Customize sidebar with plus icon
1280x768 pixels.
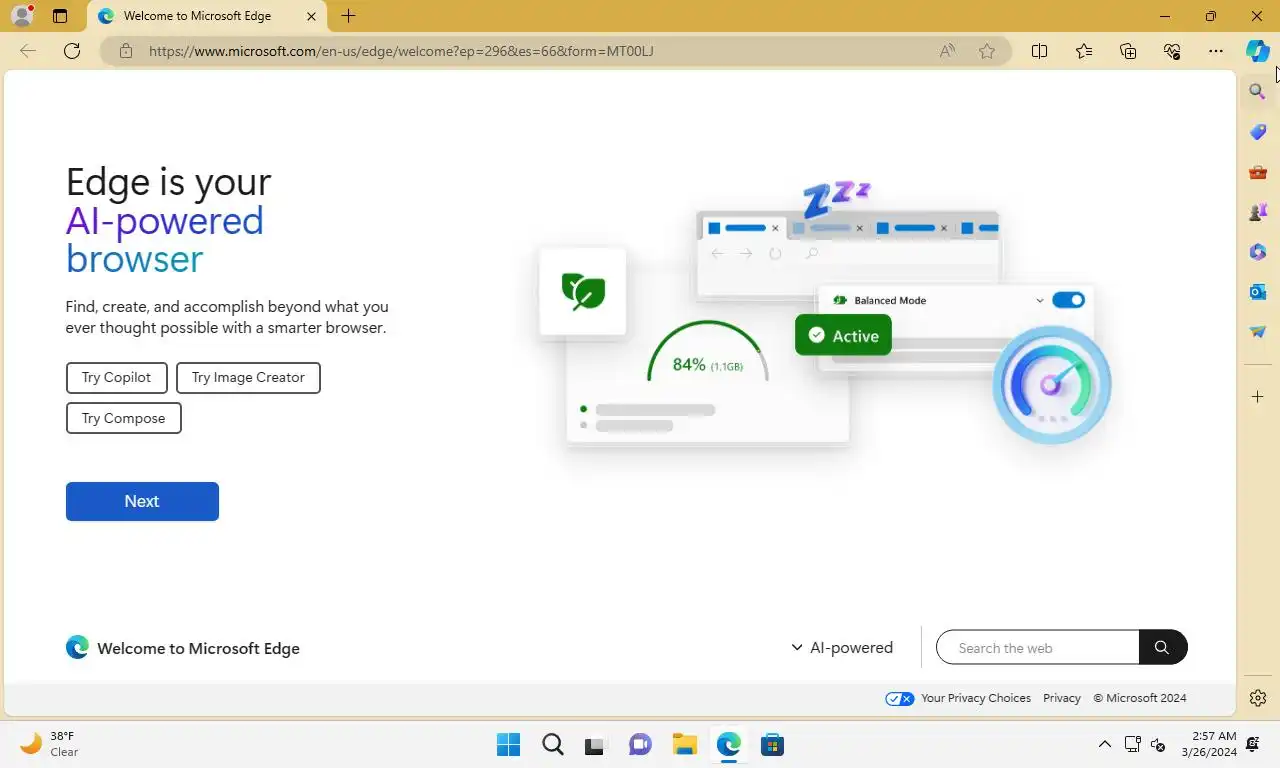(1258, 397)
